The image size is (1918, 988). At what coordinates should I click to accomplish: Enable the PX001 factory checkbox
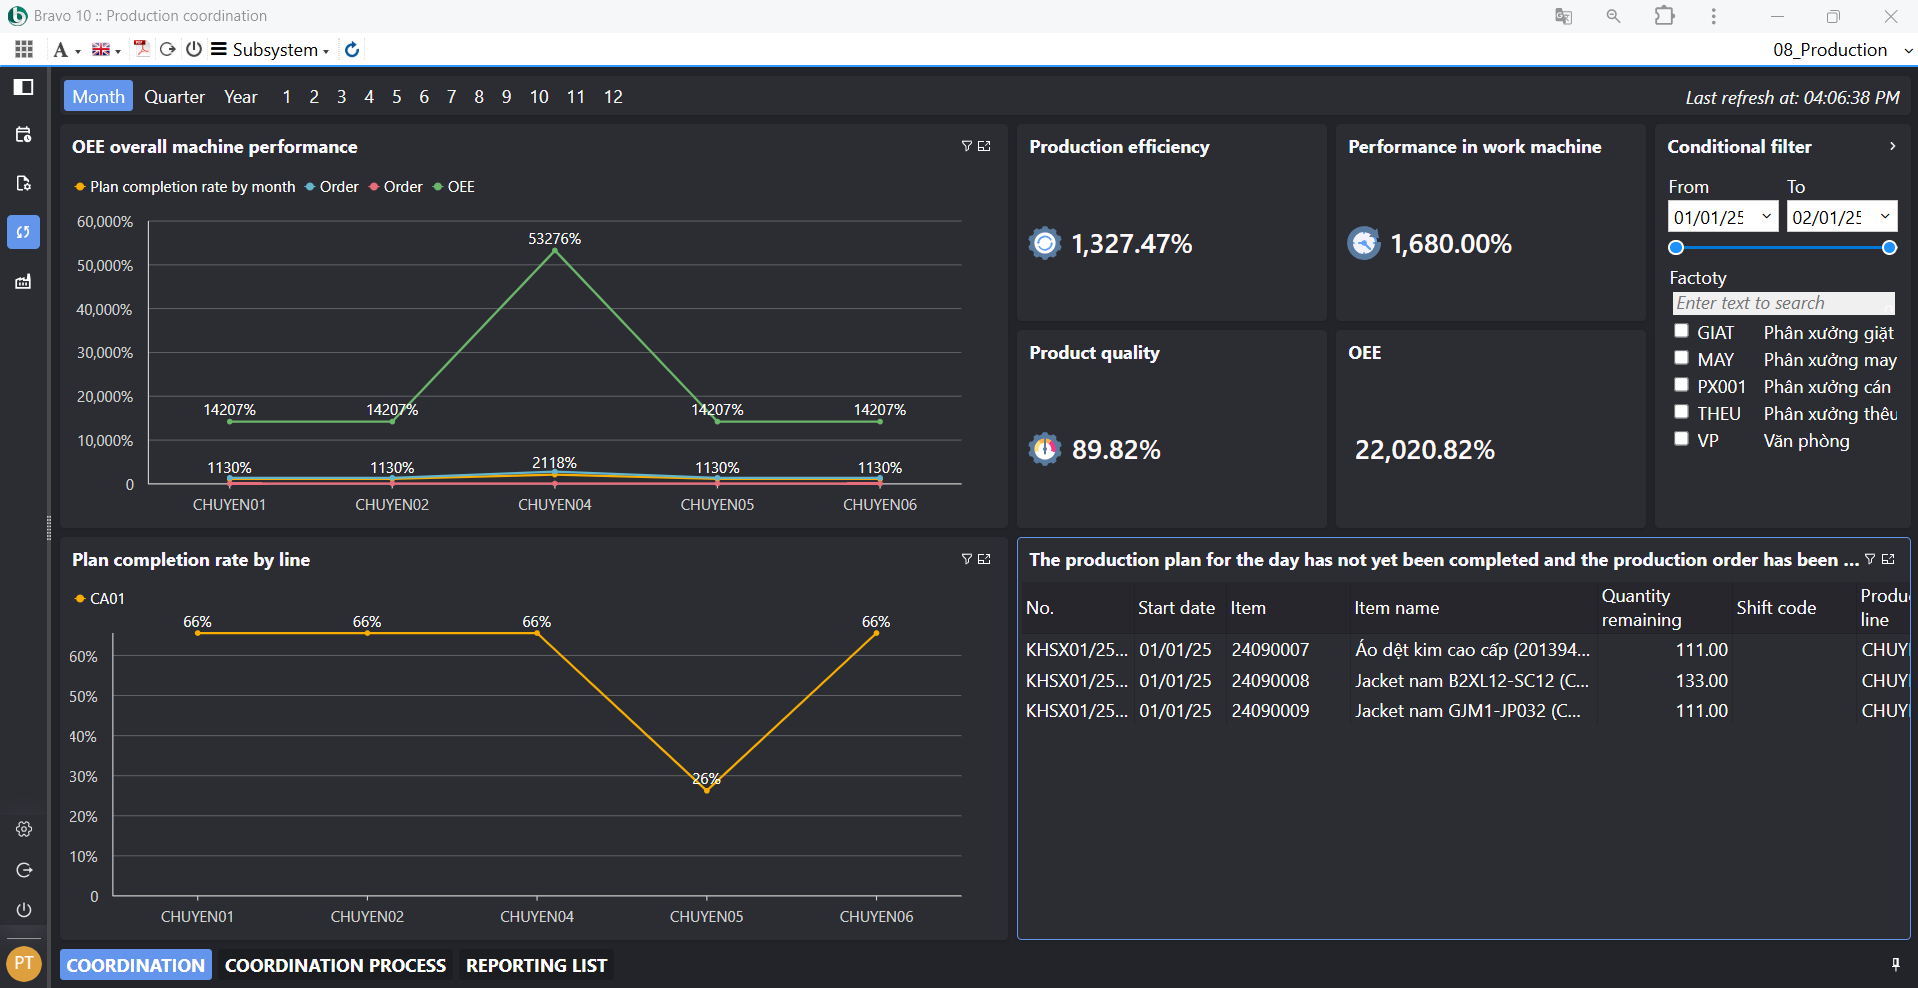pos(1681,385)
